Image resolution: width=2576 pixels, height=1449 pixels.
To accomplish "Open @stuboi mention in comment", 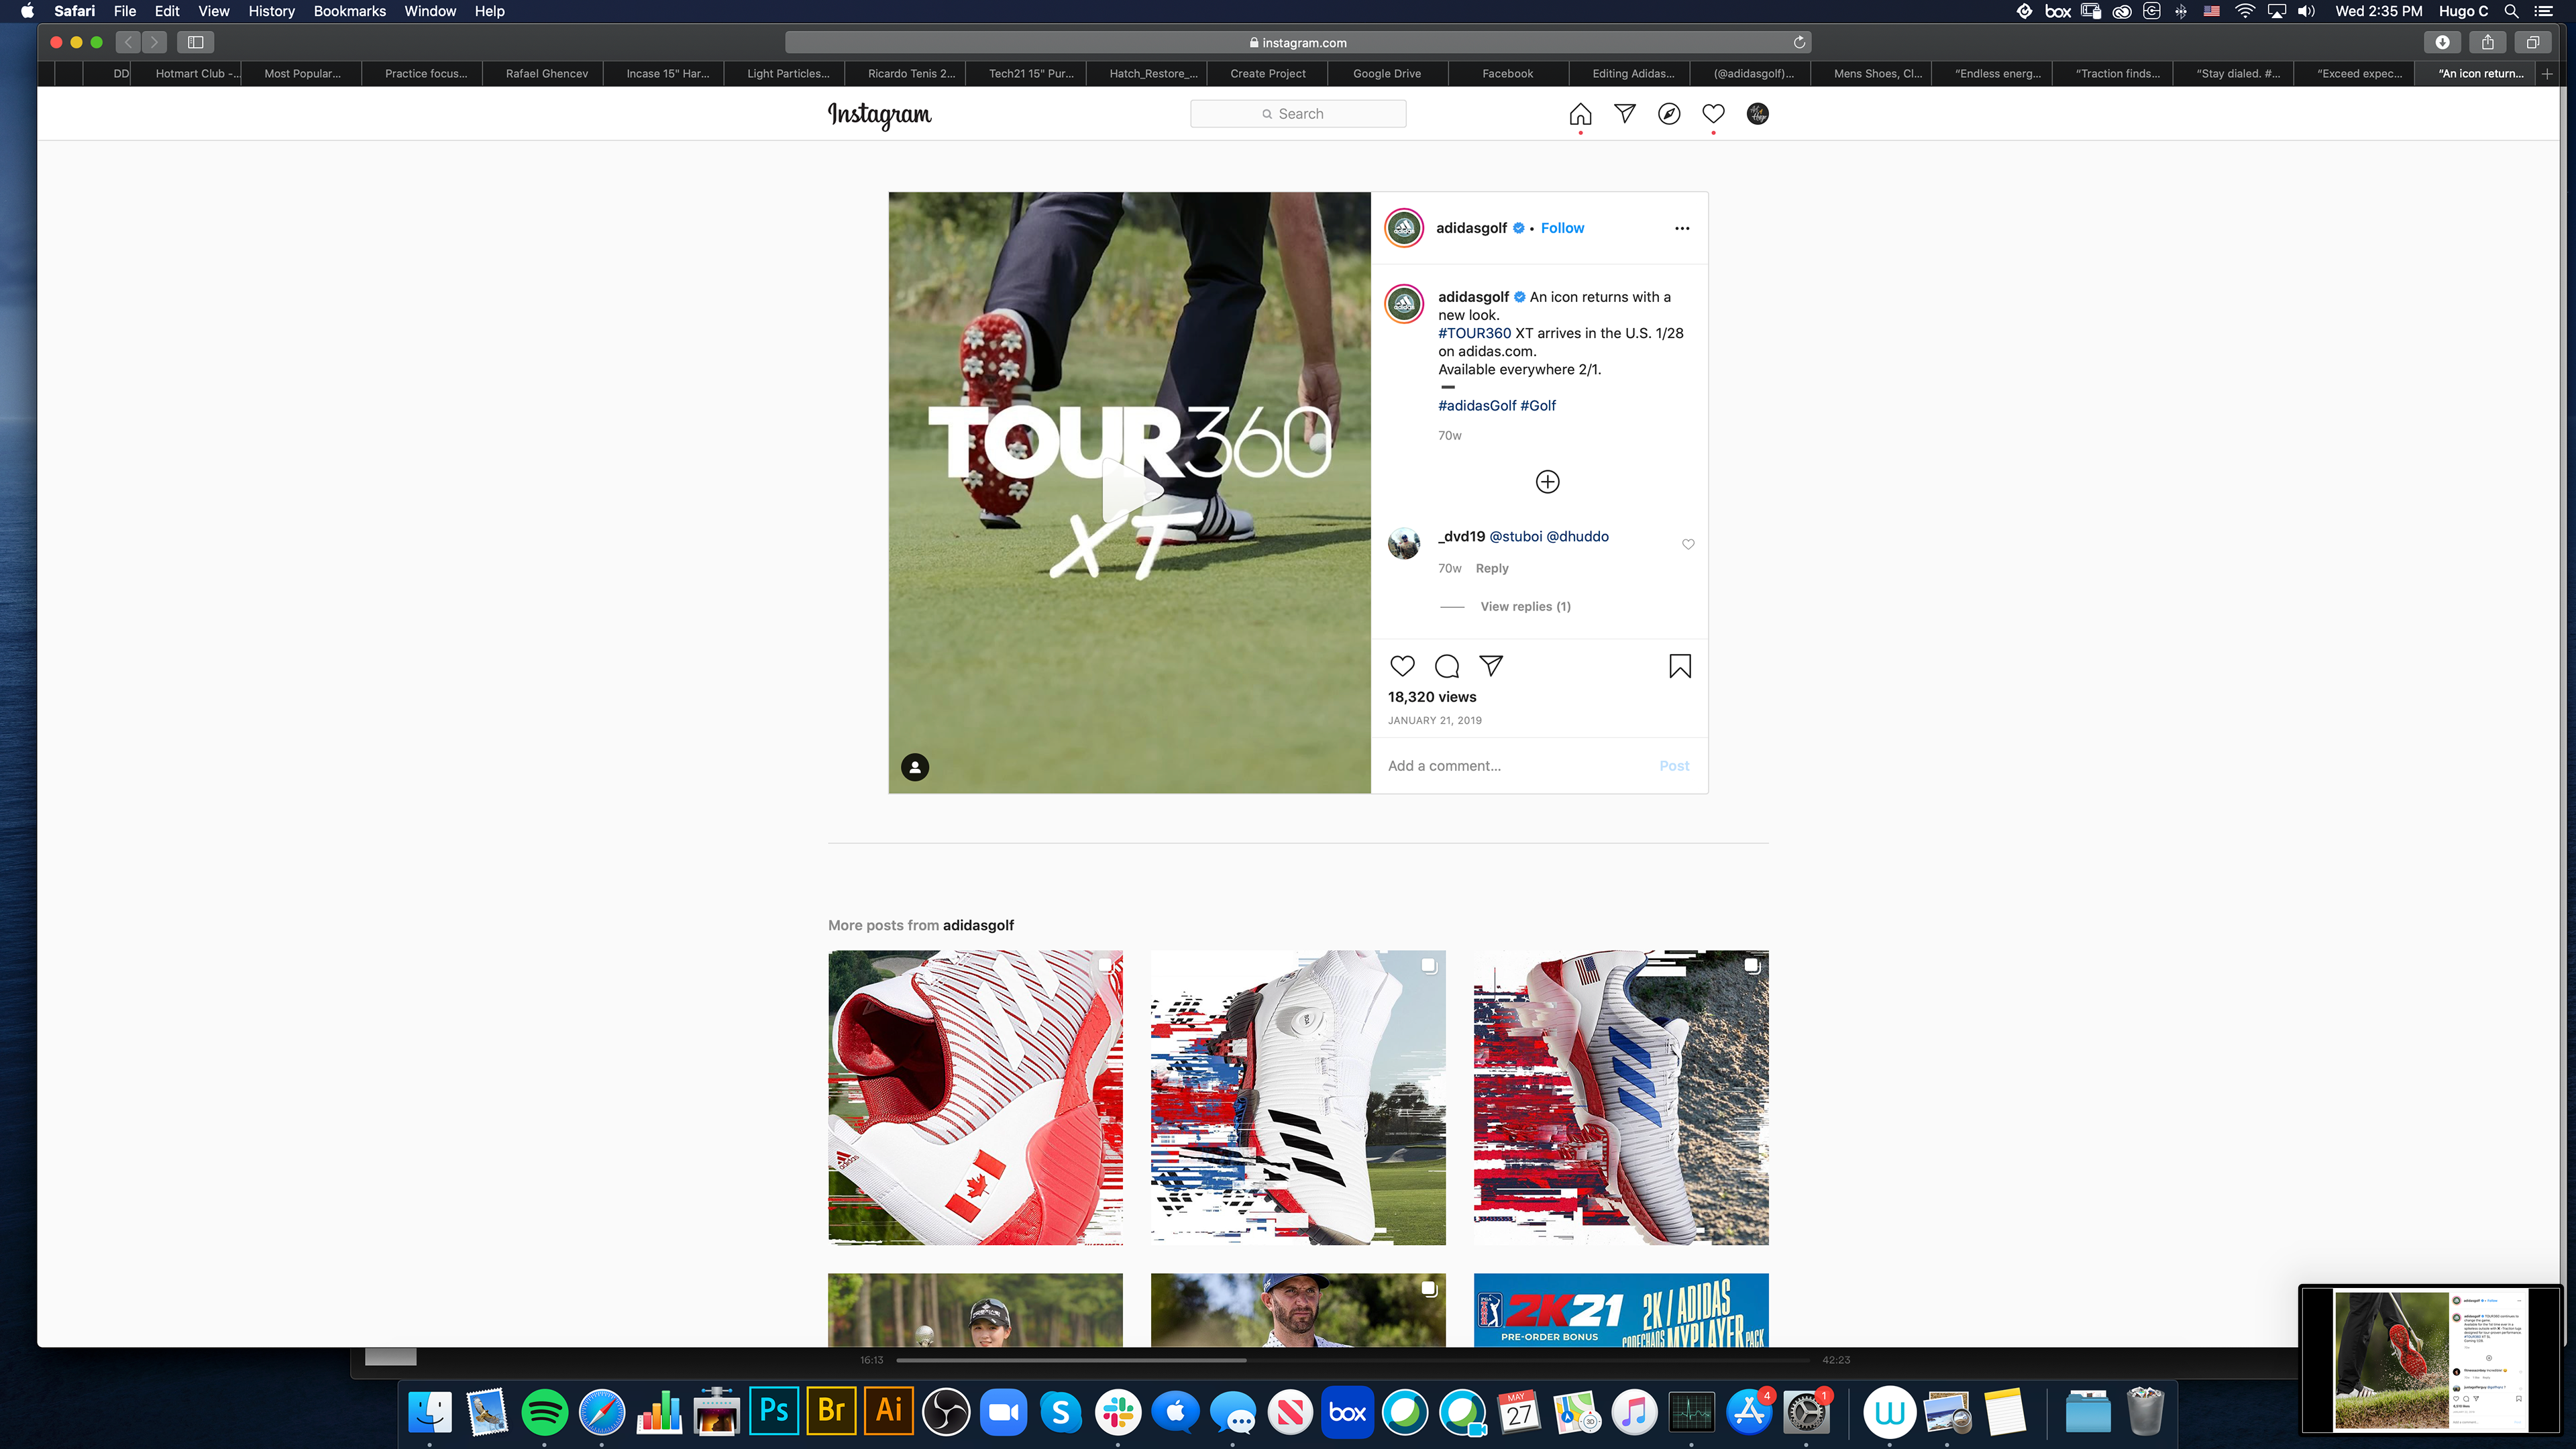I will [1516, 536].
